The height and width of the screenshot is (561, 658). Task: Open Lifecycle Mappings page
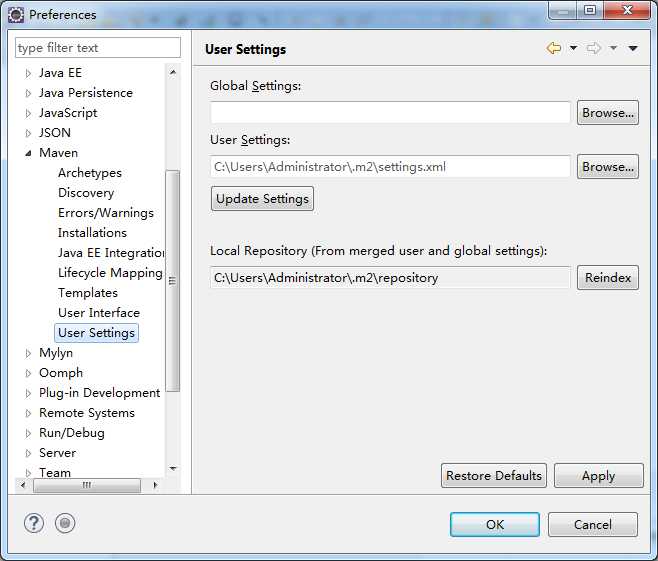click(110, 273)
